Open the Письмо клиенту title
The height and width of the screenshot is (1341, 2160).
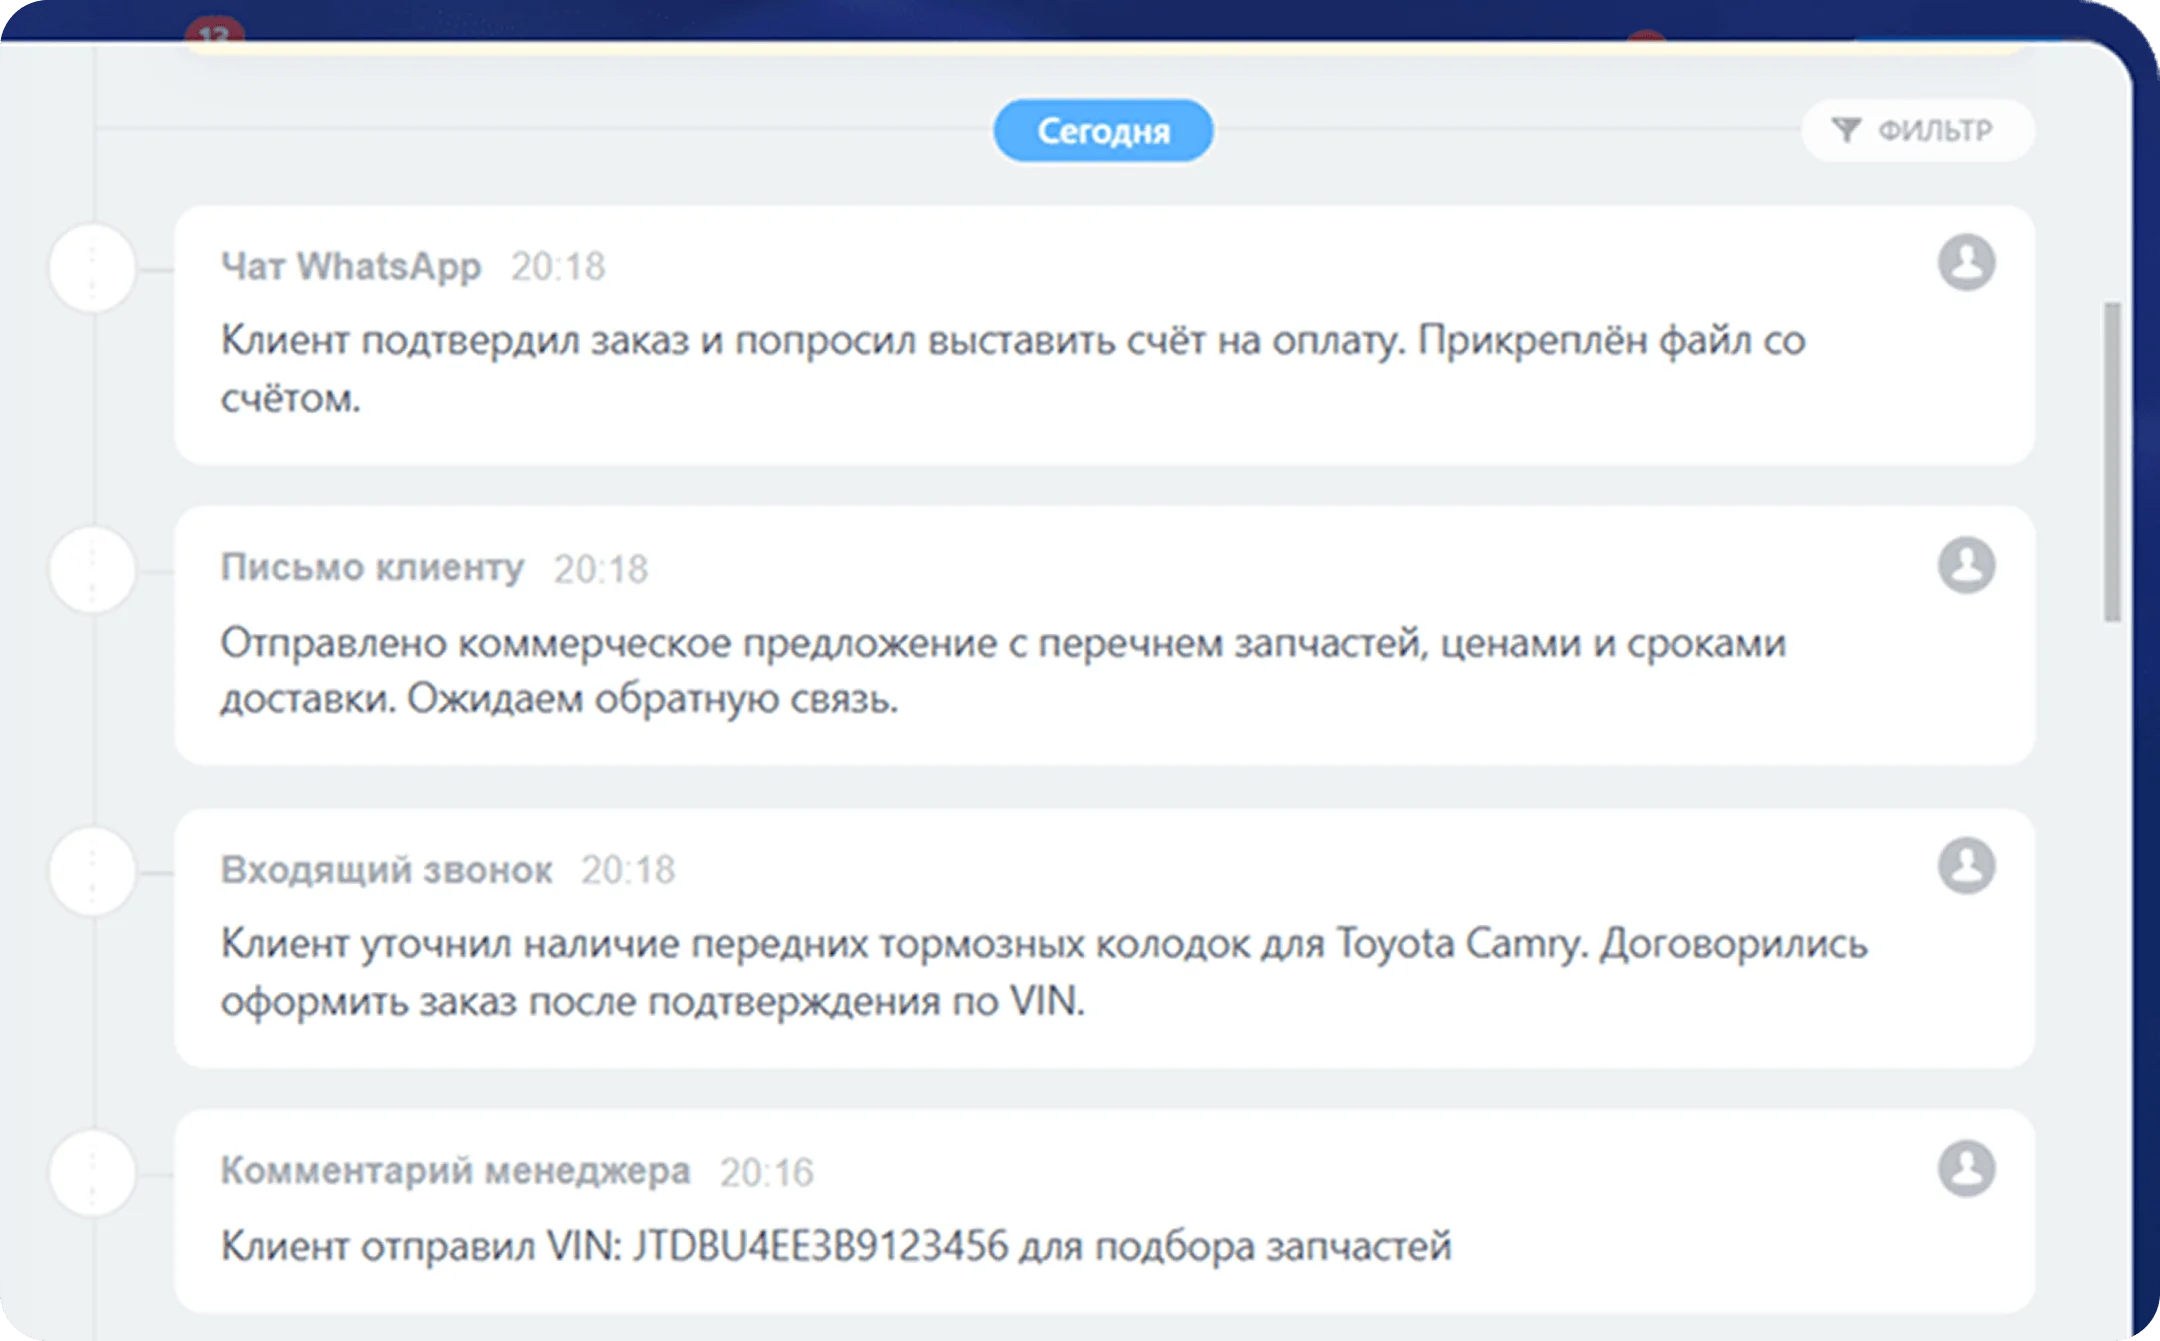click(372, 567)
